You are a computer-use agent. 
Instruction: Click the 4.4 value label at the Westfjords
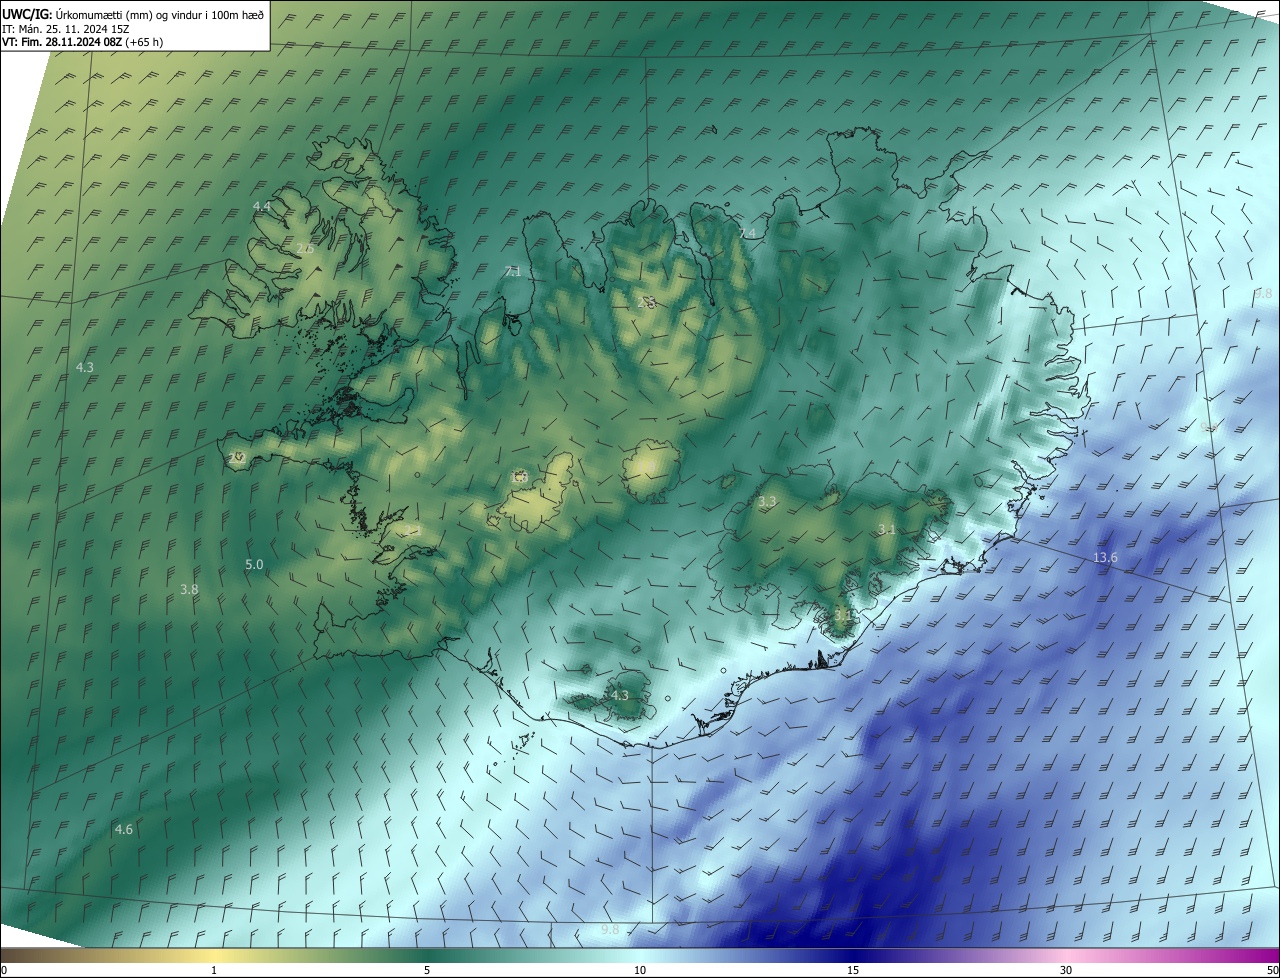point(261,206)
